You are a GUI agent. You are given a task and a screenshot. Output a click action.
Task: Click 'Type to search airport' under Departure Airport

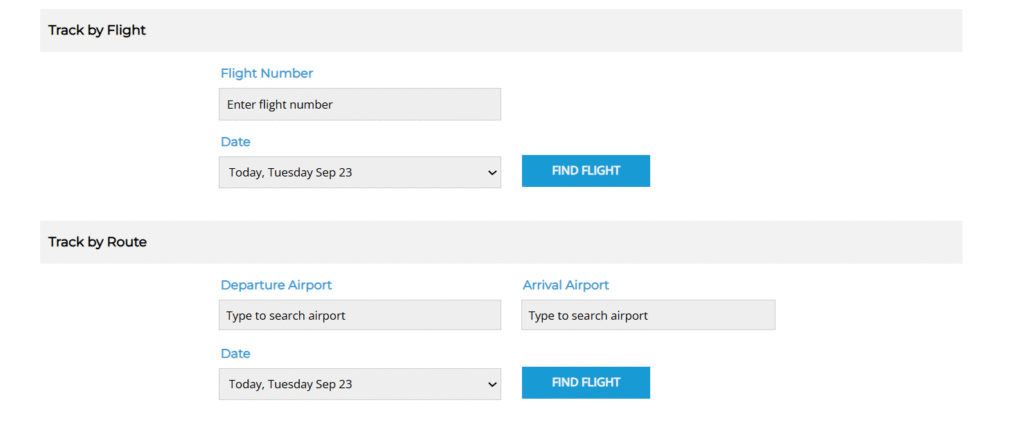pyautogui.click(x=285, y=316)
